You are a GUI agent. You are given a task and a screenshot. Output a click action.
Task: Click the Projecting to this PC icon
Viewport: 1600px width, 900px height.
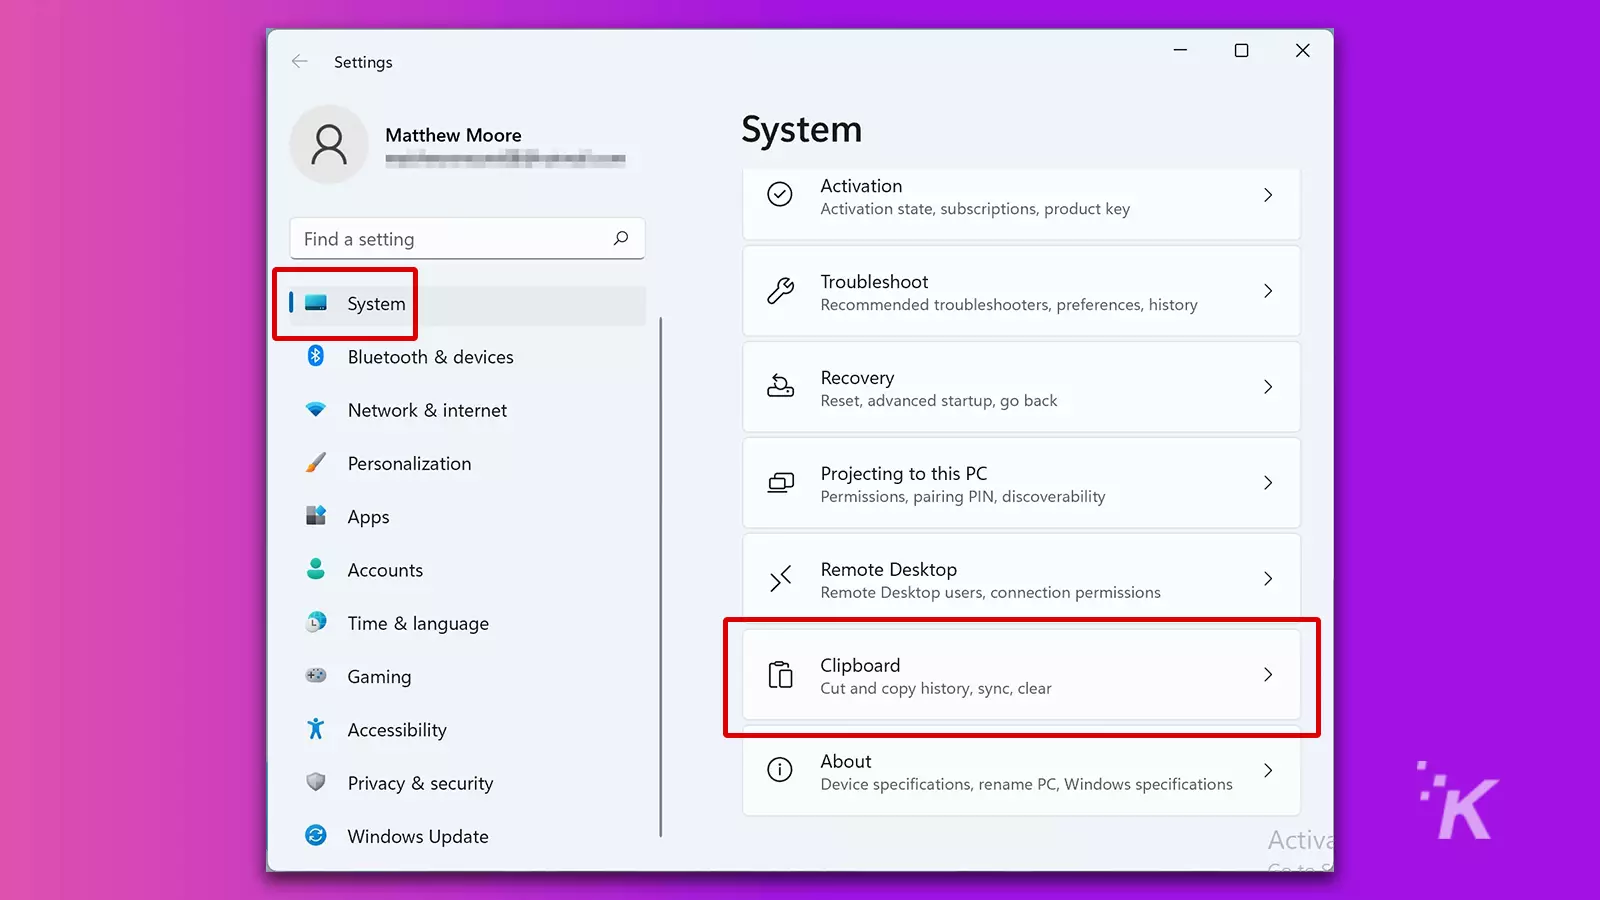(x=780, y=483)
